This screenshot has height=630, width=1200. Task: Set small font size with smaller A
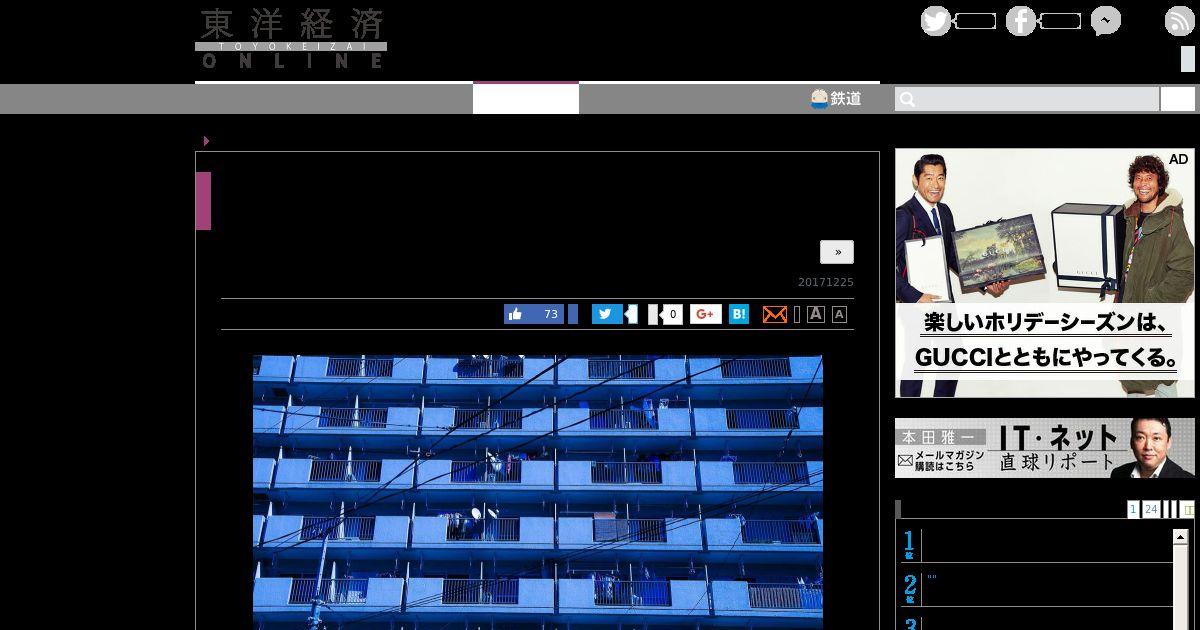pos(839,314)
